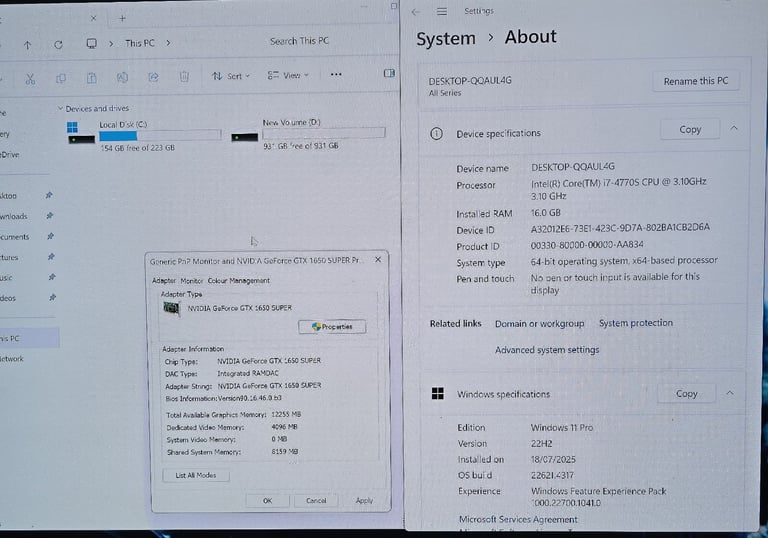Select the New Volume (D:) drive icon
This screenshot has width=768, height=538.
tap(244, 137)
